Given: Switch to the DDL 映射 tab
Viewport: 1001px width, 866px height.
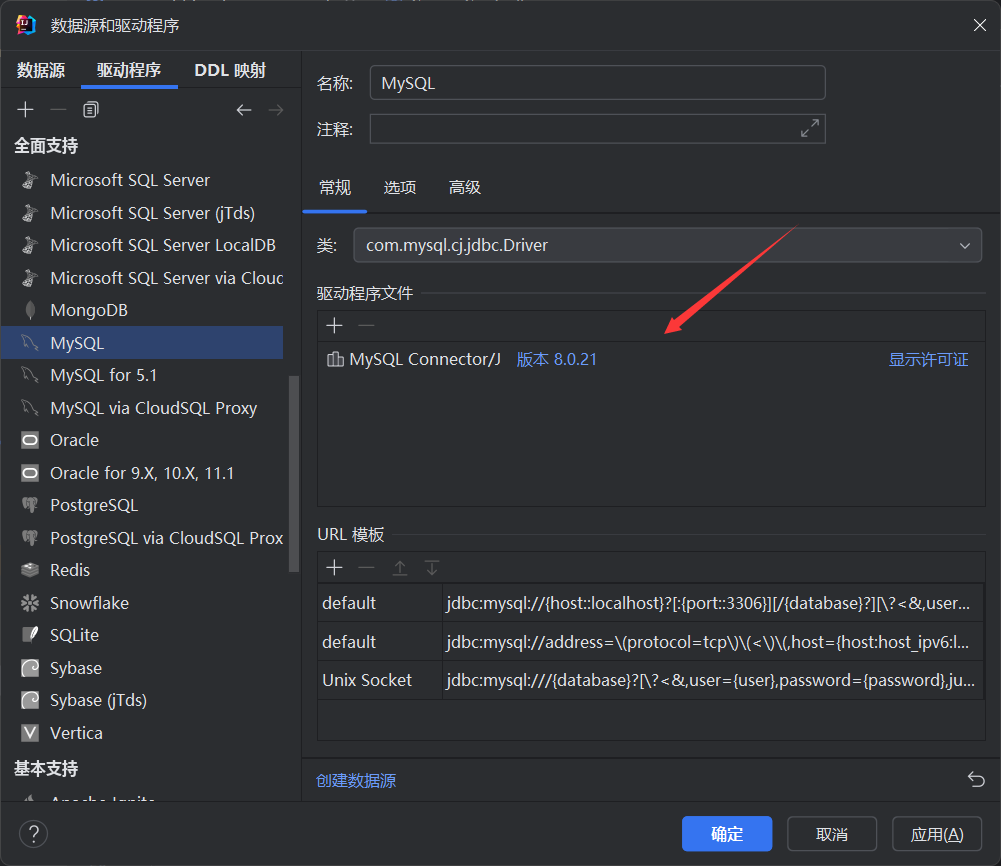Looking at the screenshot, I should pyautogui.click(x=230, y=71).
